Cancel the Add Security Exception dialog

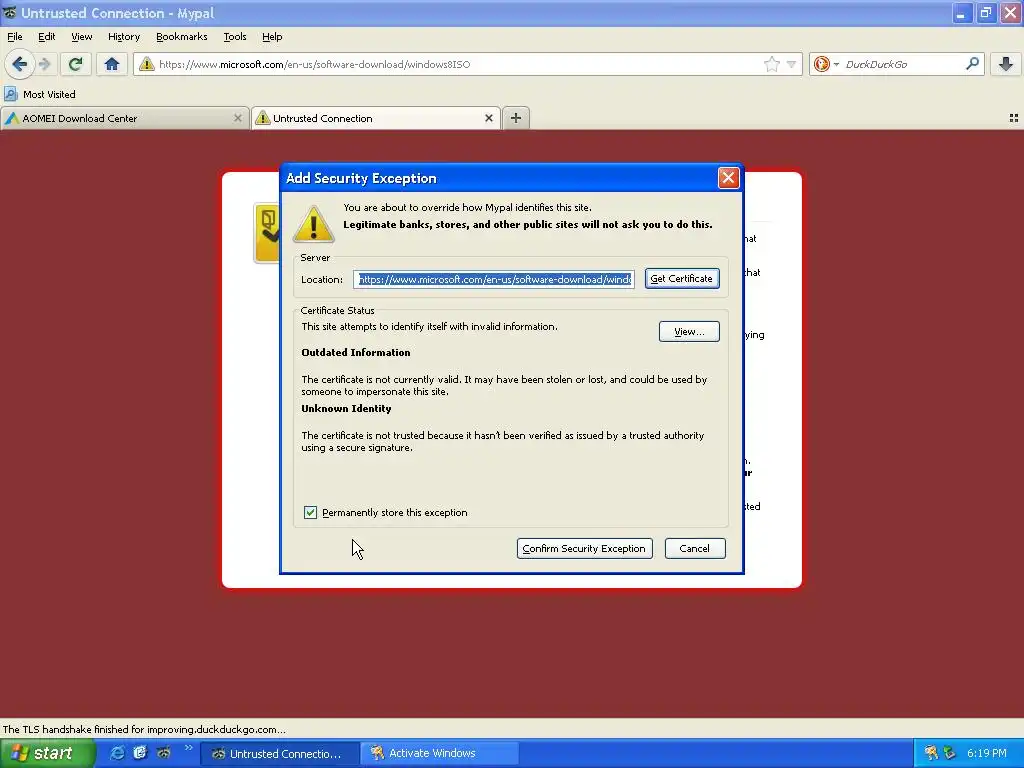coord(695,549)
